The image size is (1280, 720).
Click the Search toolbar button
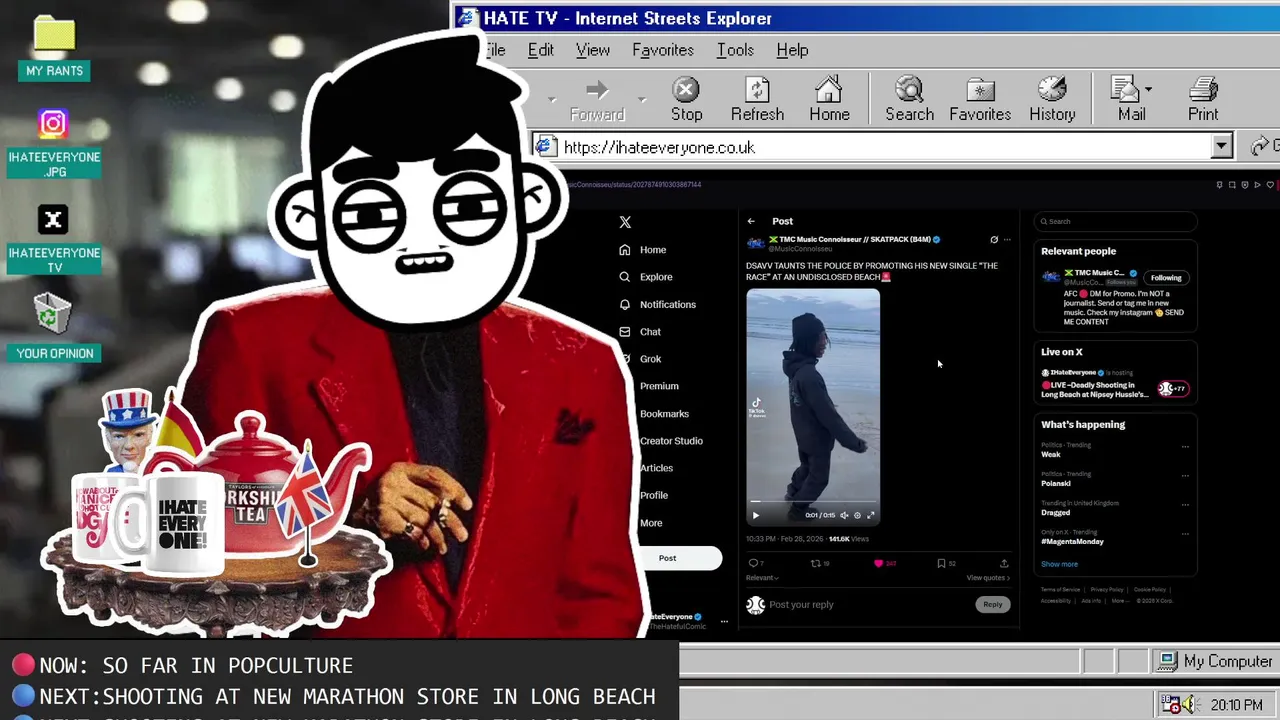coord(909,100)
